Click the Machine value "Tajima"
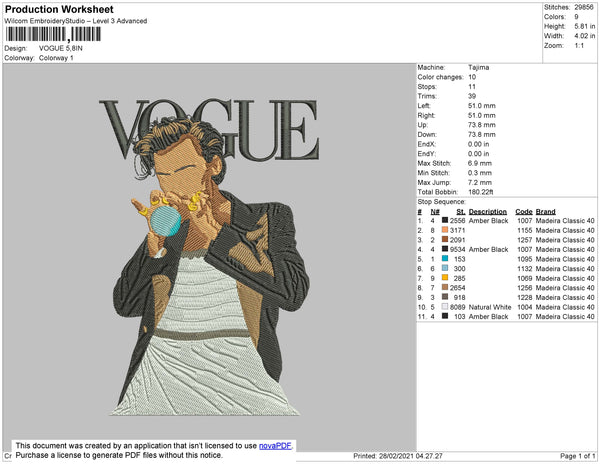600x464 pixels. [x=478, y=67]
